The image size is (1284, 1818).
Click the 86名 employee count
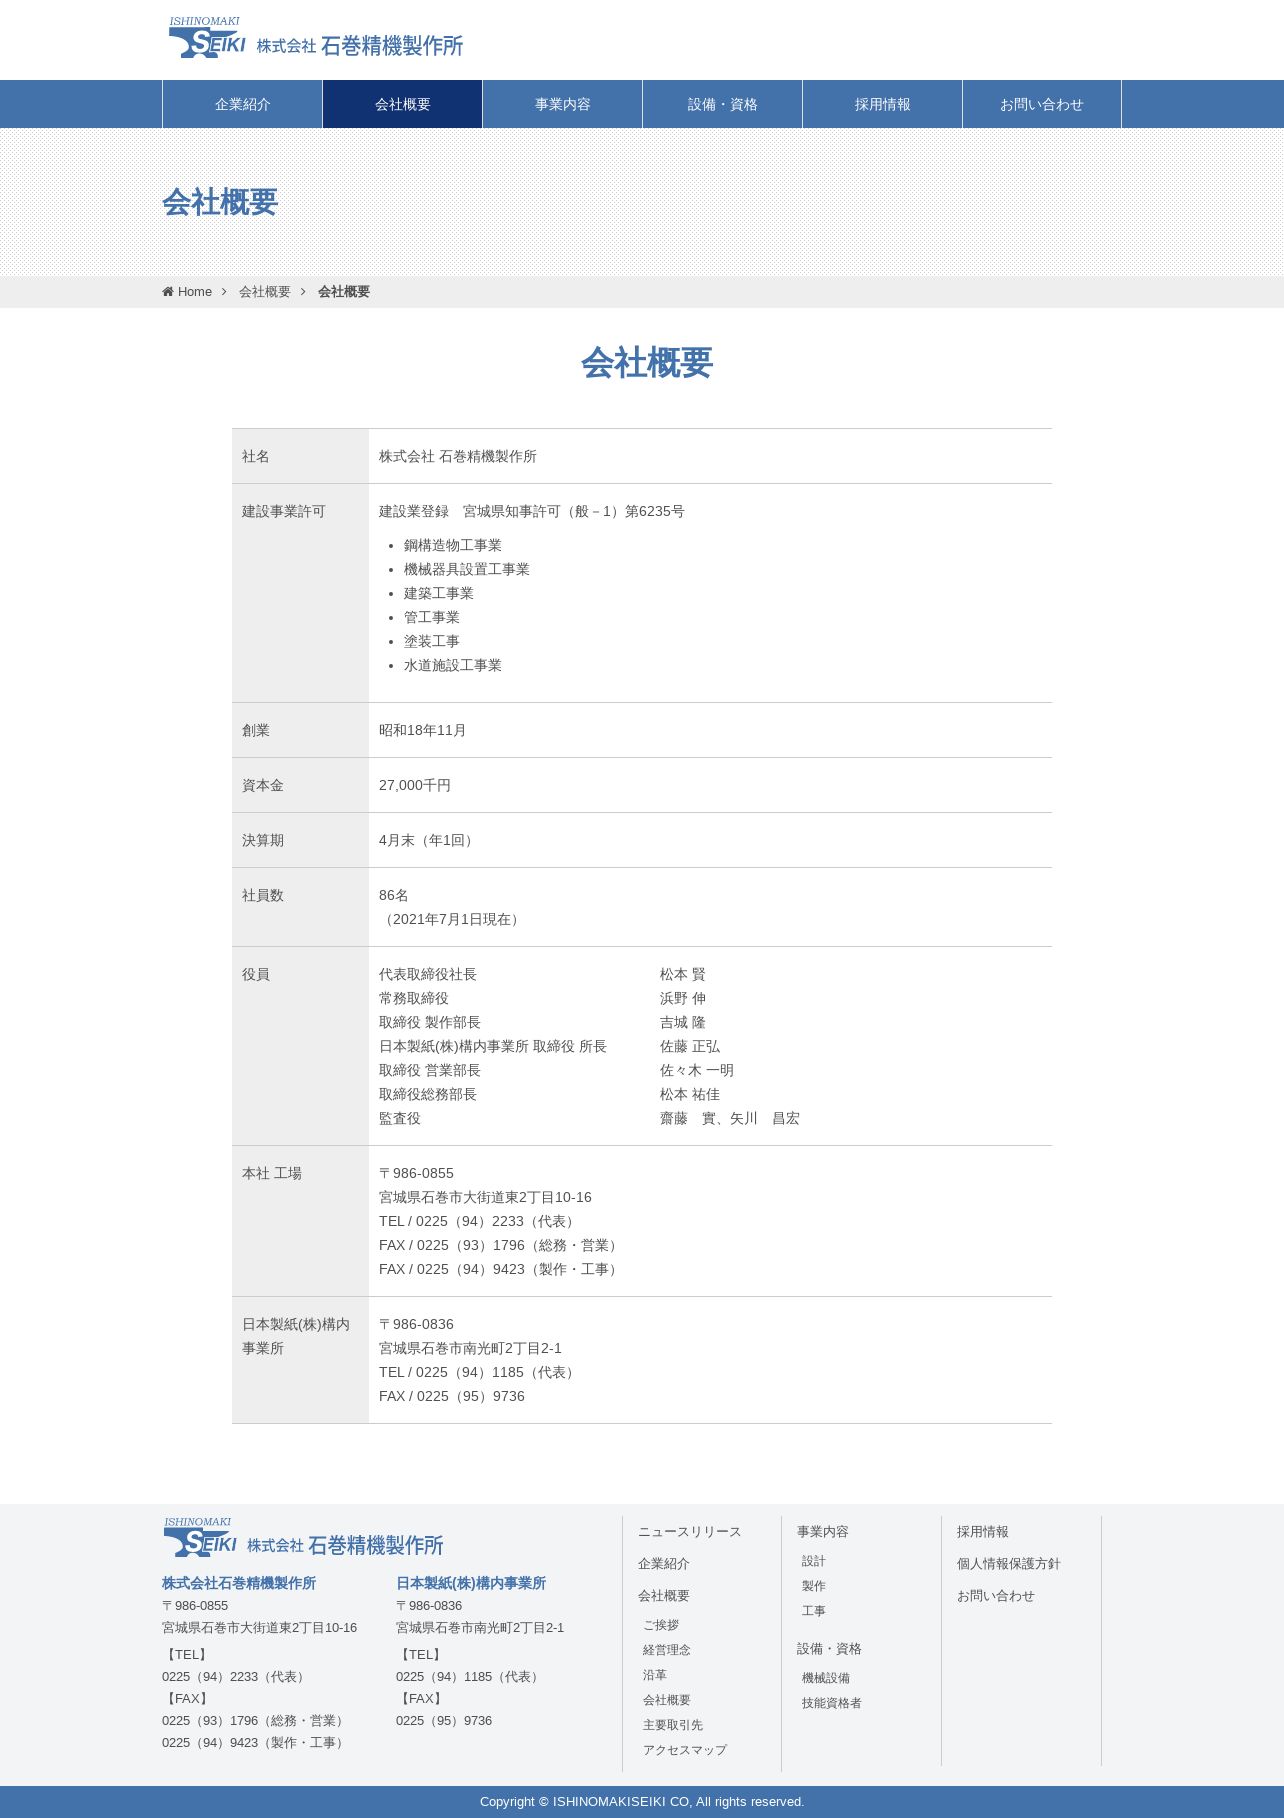tap(394, 895)
